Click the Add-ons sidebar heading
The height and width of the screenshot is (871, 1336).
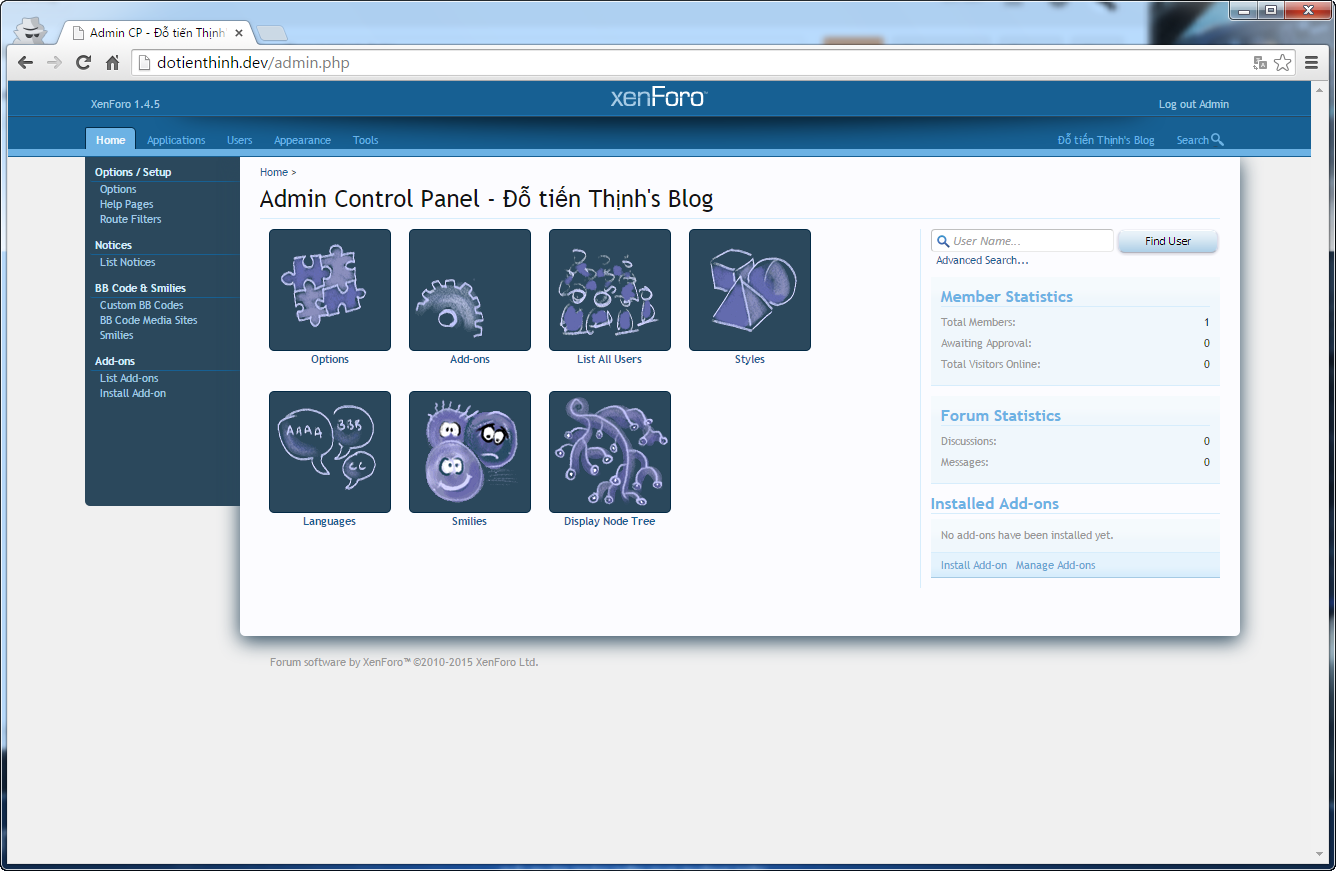pos(115,361)
